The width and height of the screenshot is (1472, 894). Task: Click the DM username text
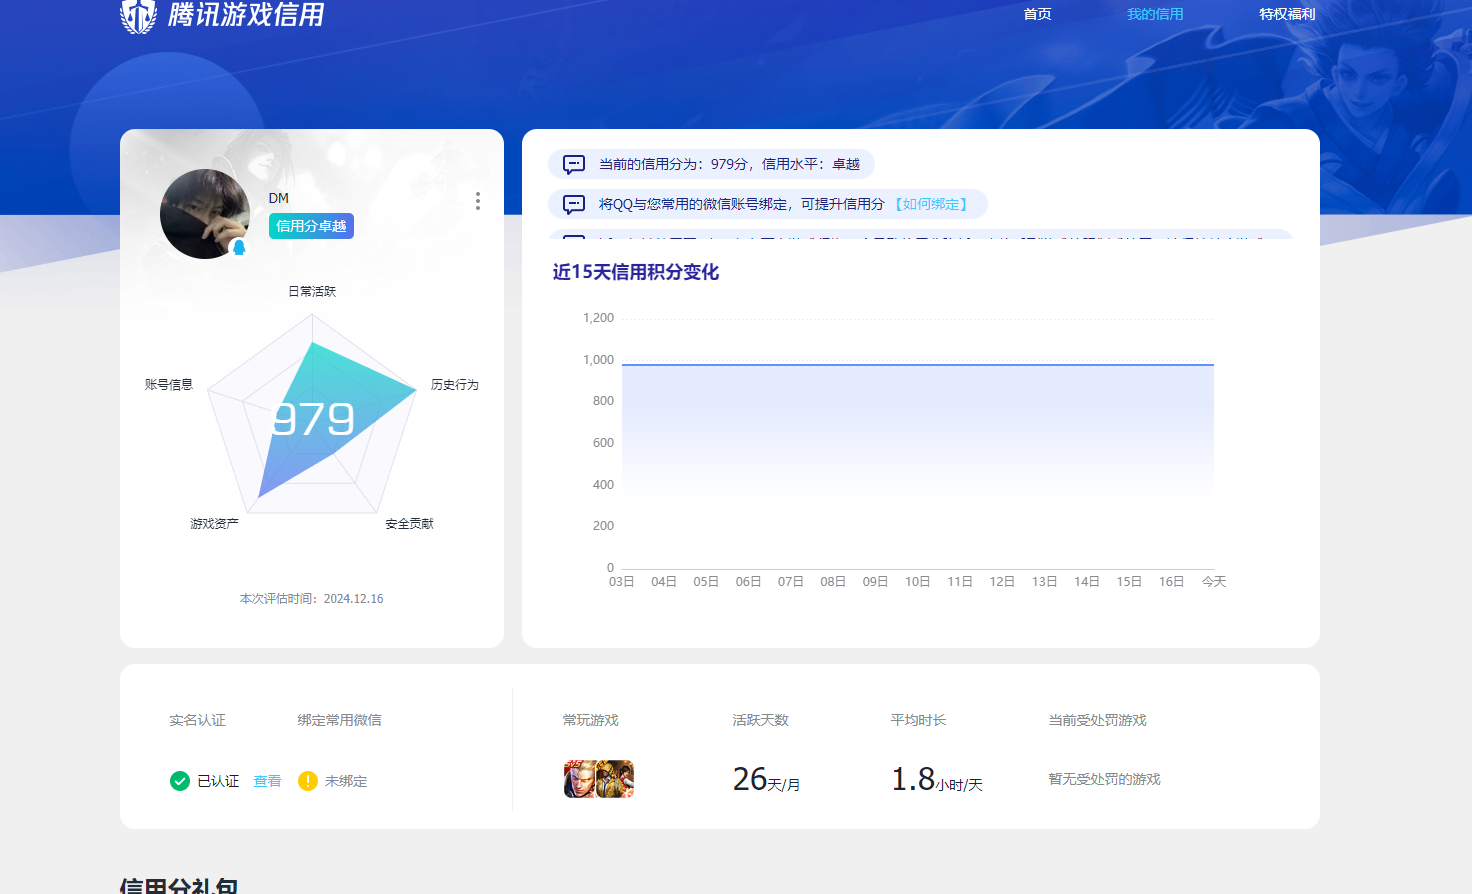[x=279, y=198]
